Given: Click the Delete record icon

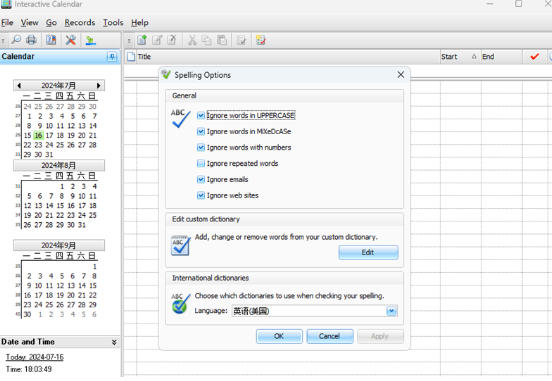Looking at the screenshot, I should [172, 40].
